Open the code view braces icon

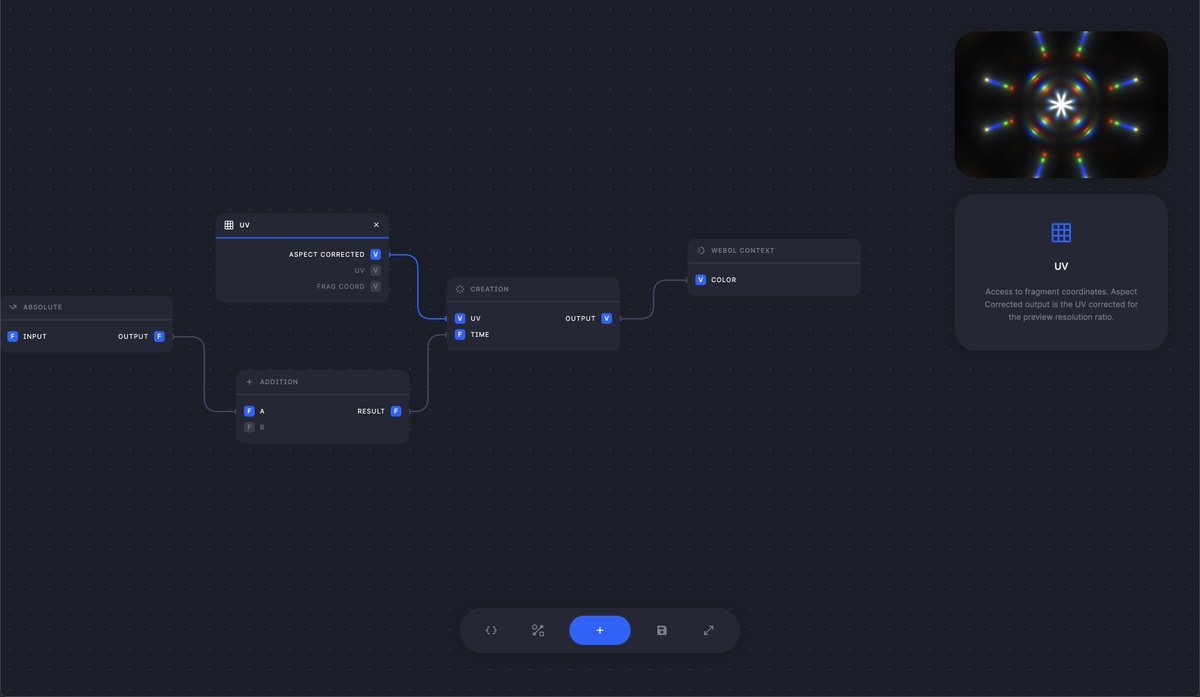coord(491,630)
